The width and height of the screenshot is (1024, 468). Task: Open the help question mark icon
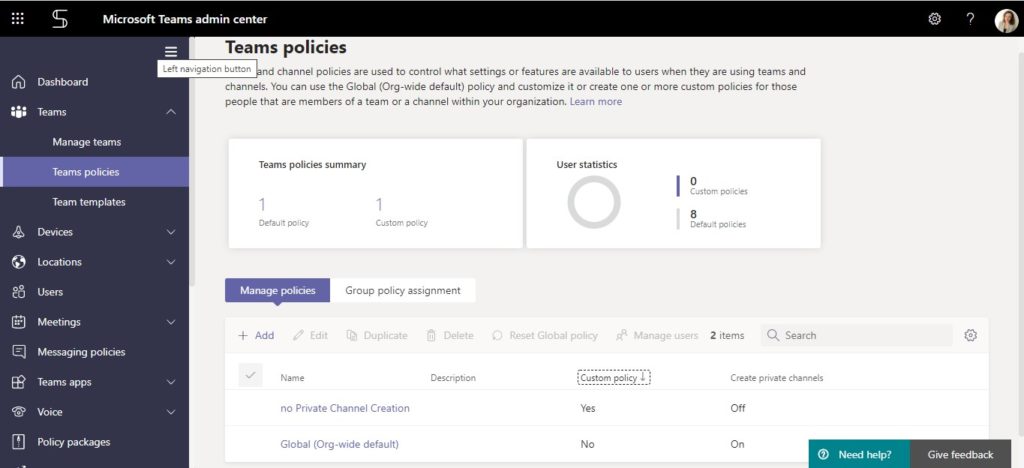(970, 19)
